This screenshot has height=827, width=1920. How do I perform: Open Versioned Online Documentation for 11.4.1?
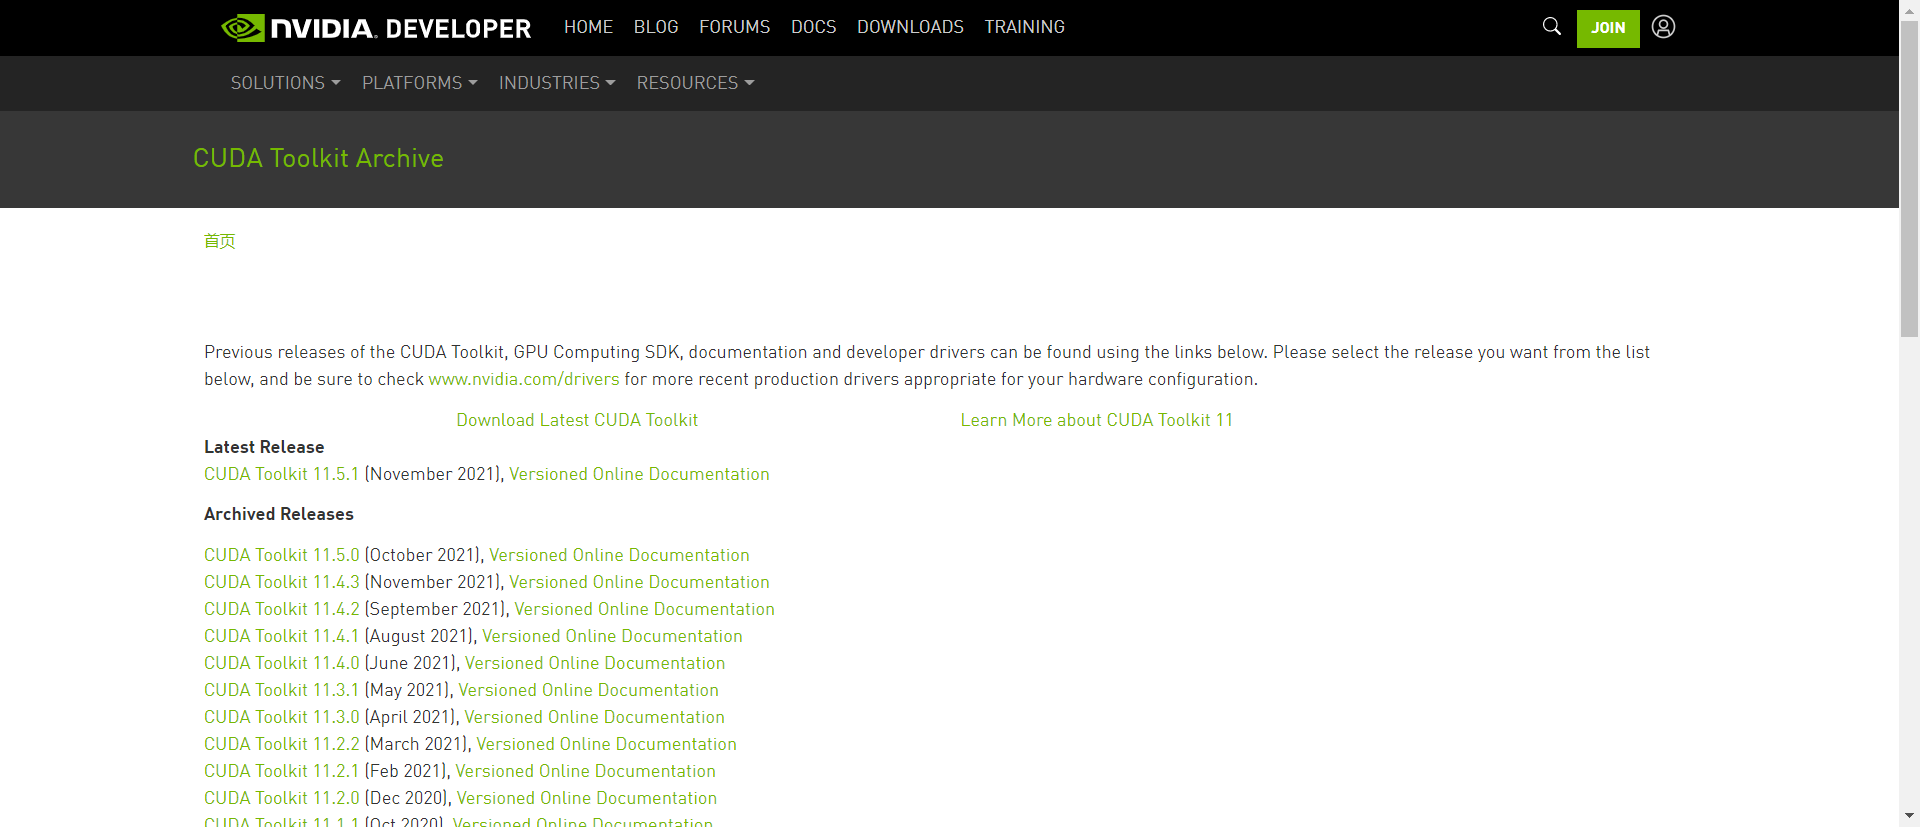pyautogui.click(x=612, y=636)
